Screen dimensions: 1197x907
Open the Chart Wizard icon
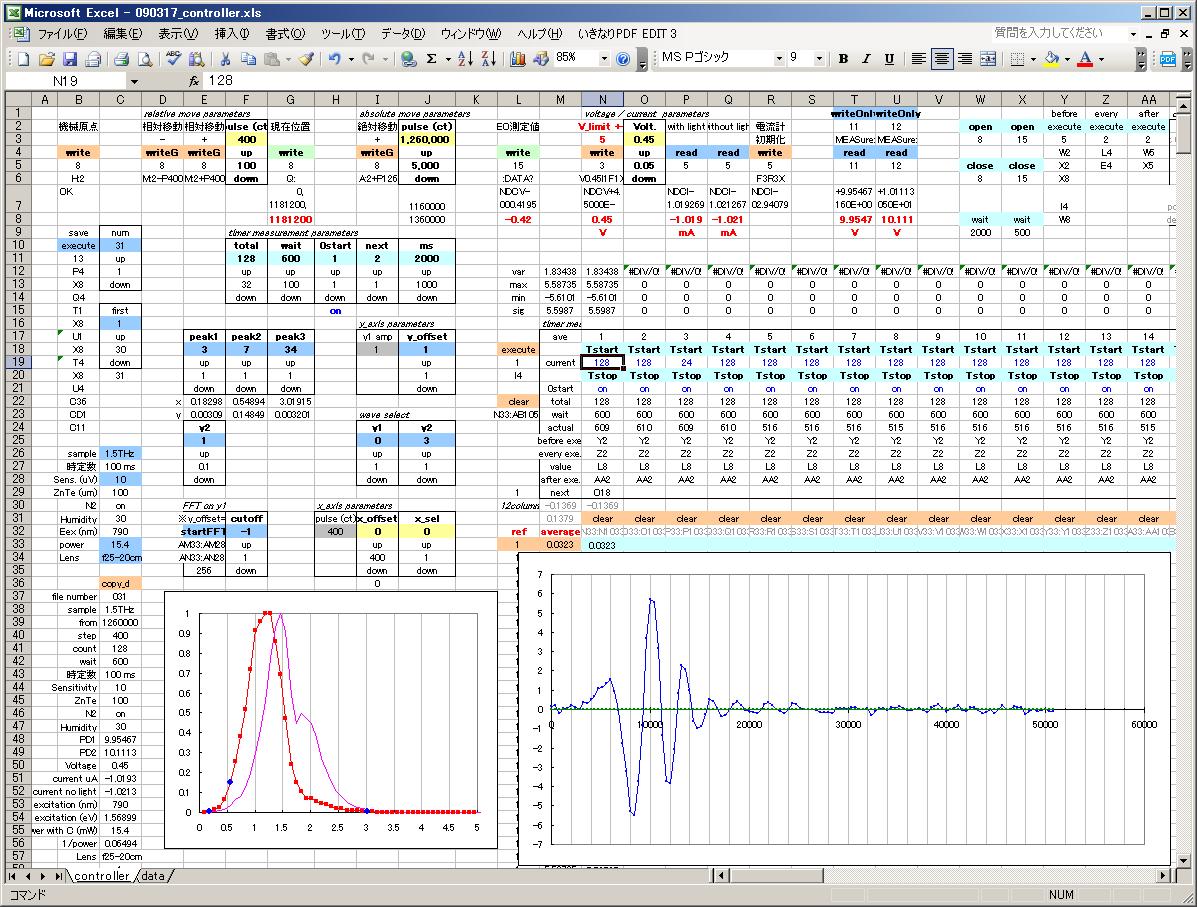click(517, 59)
